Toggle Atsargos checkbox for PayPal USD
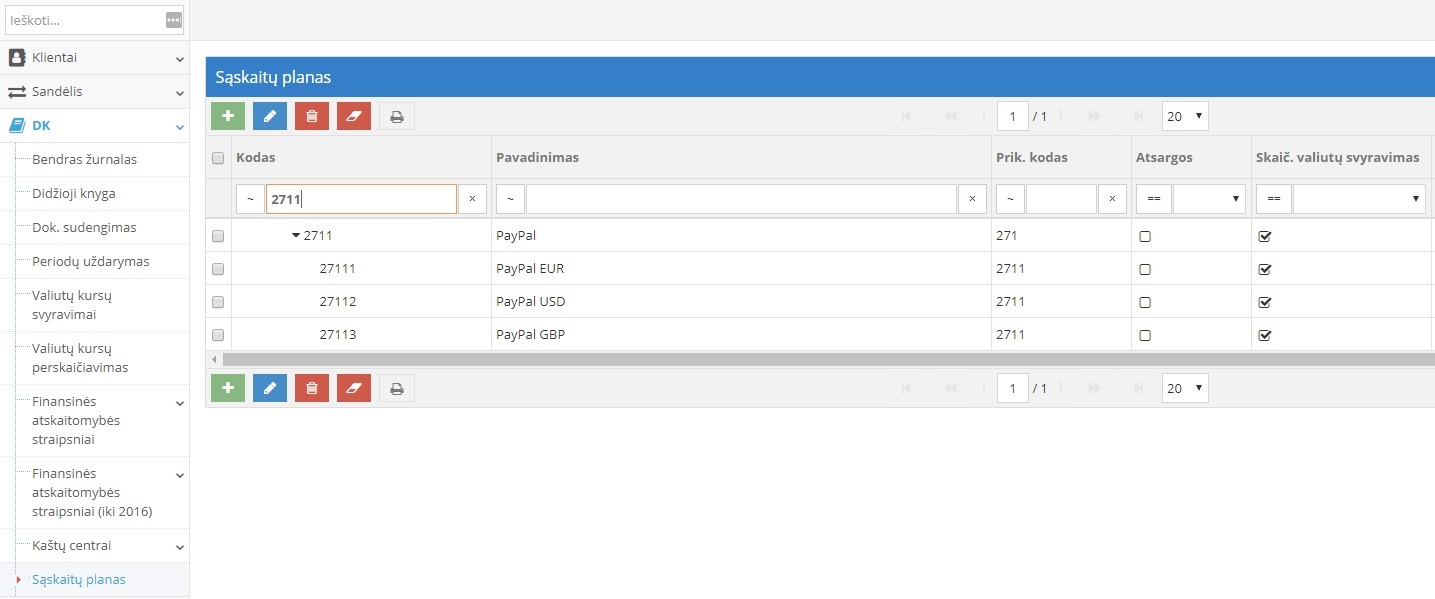Image resolution: width=1435 pixels, height=599 pixels. click(1145, 302)
